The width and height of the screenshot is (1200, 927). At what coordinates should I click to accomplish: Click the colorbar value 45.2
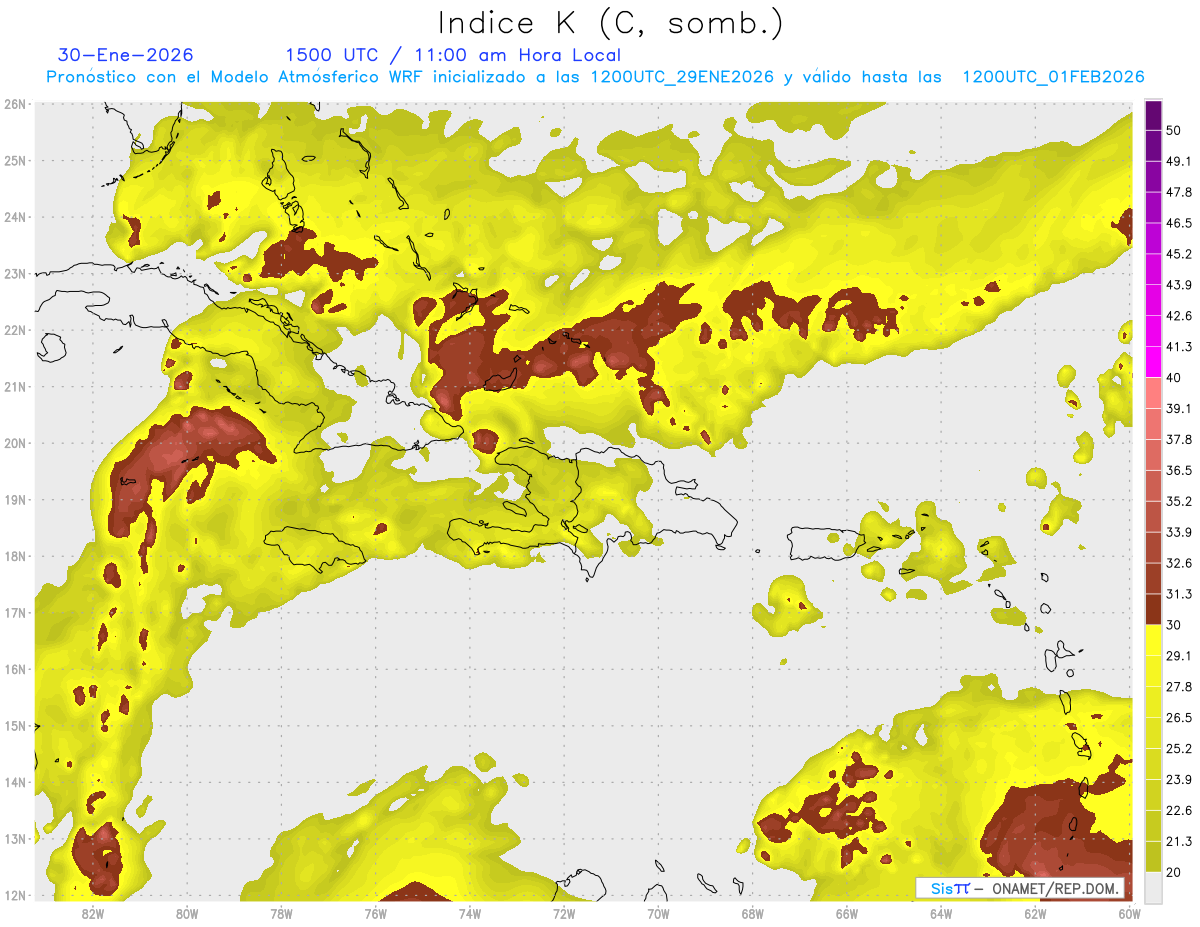[1179, 253]
